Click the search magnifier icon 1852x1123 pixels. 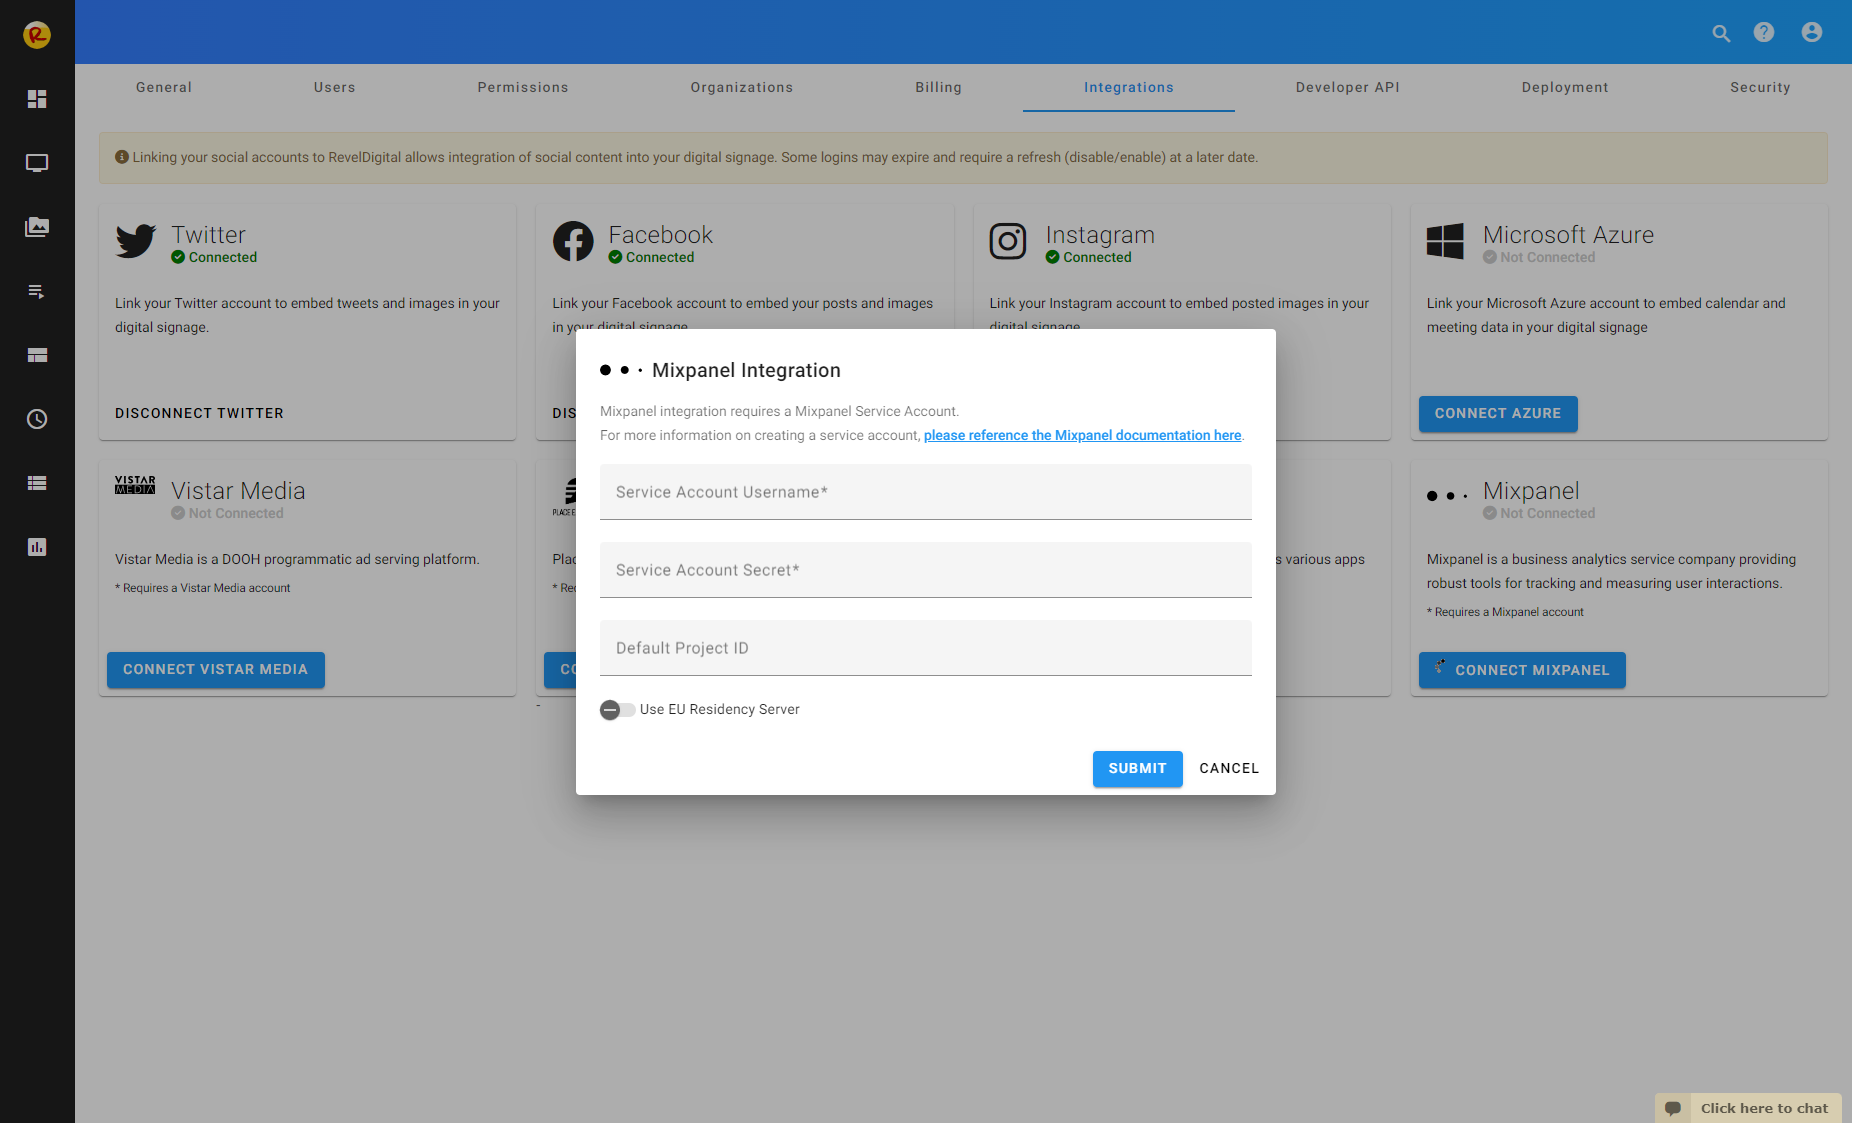(x=1721, y=33)
